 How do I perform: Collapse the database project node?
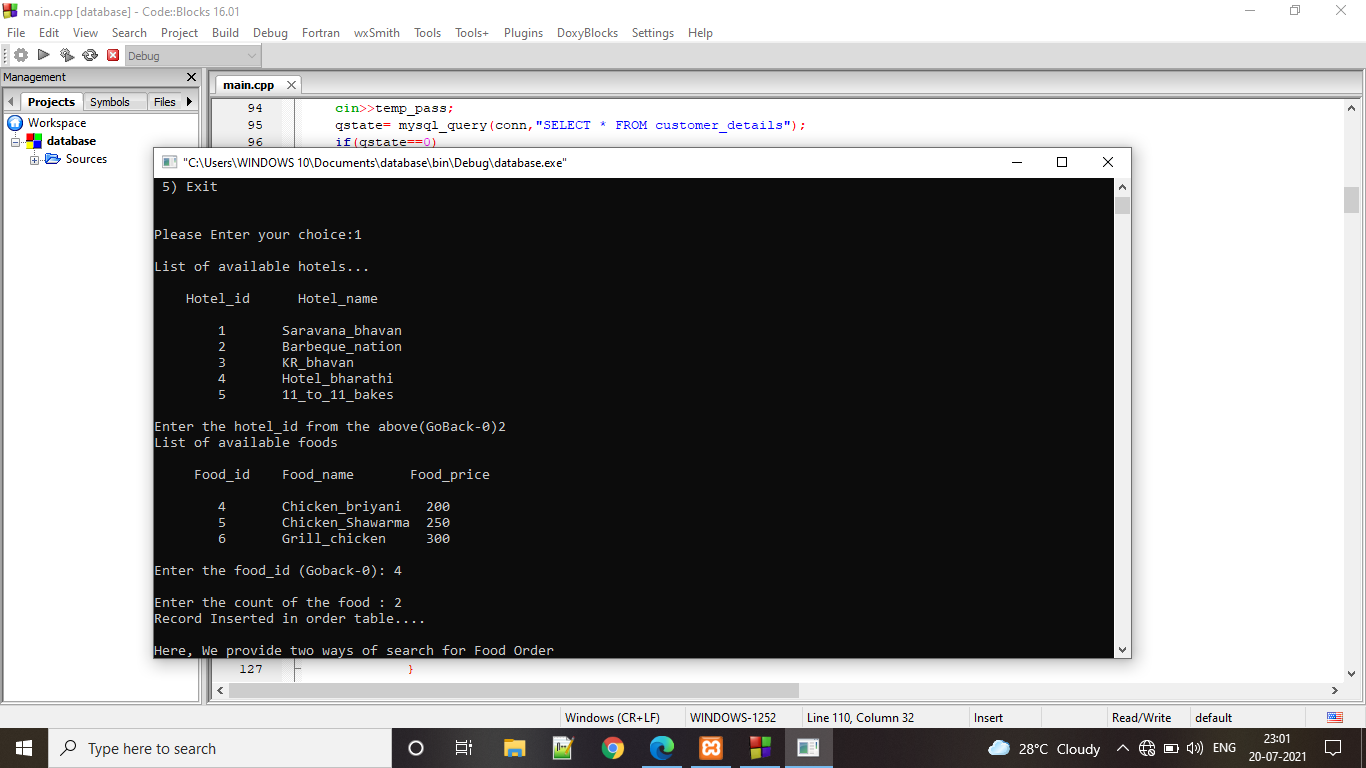16,142
